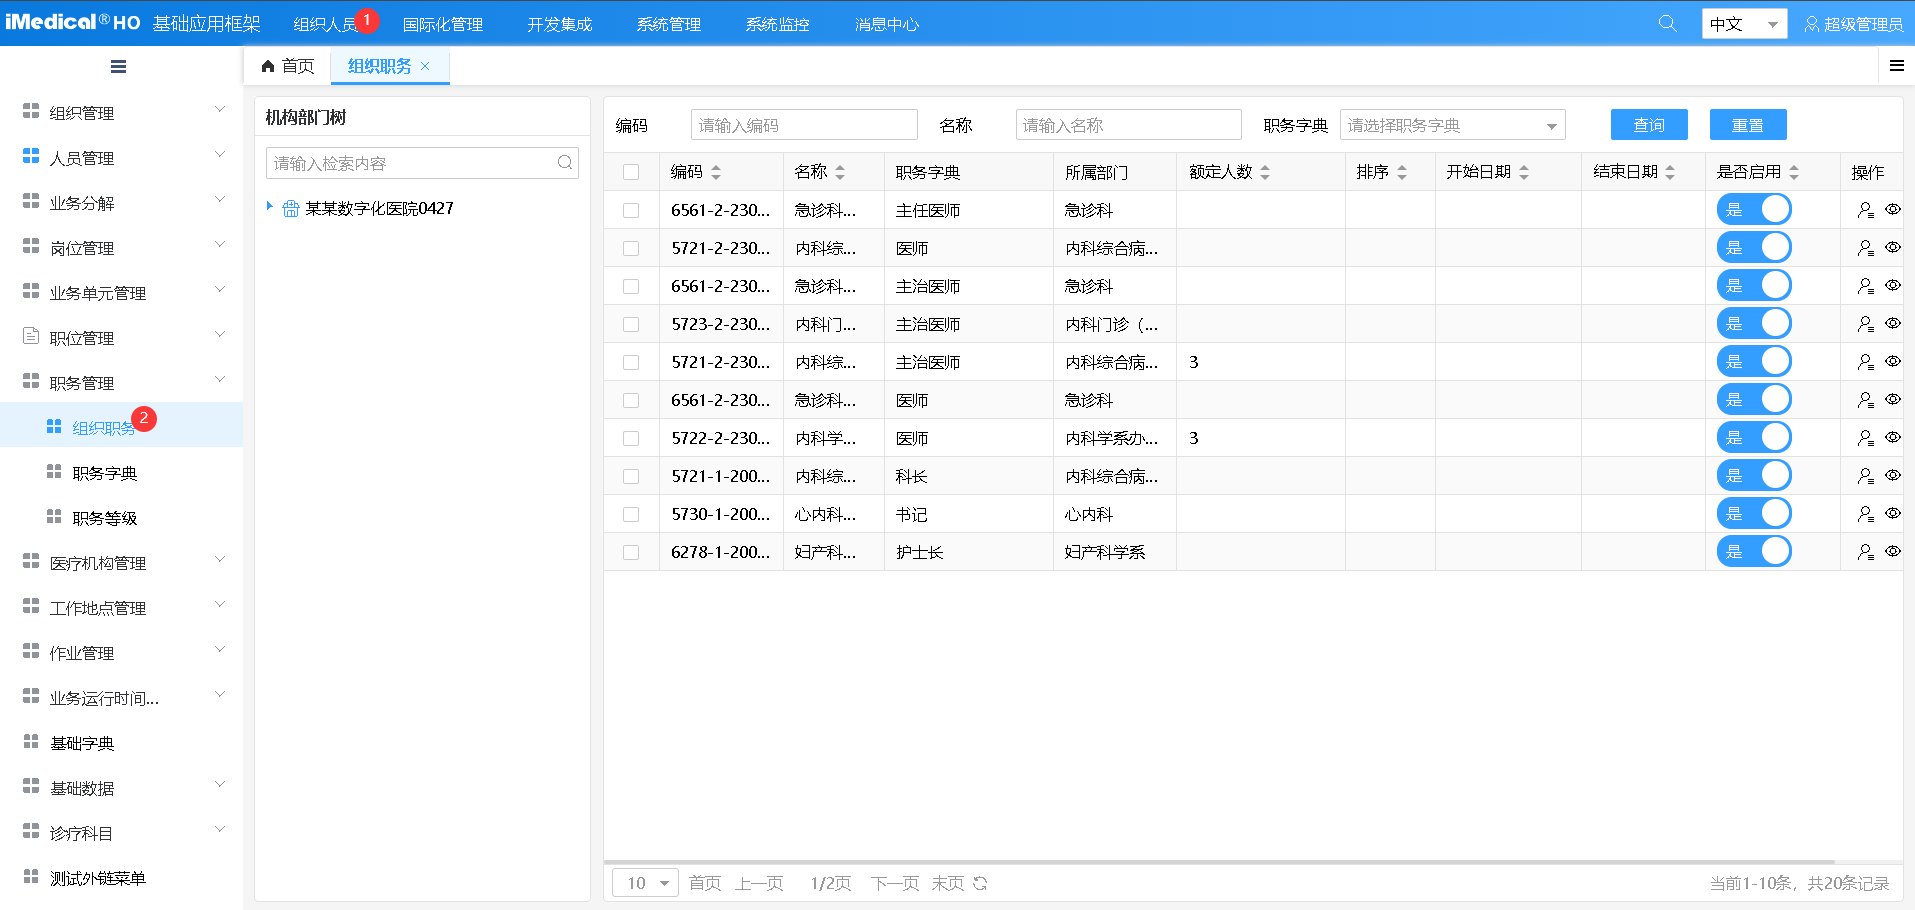Collapse the sidebar with the hamburger icon

click(118, 67)
